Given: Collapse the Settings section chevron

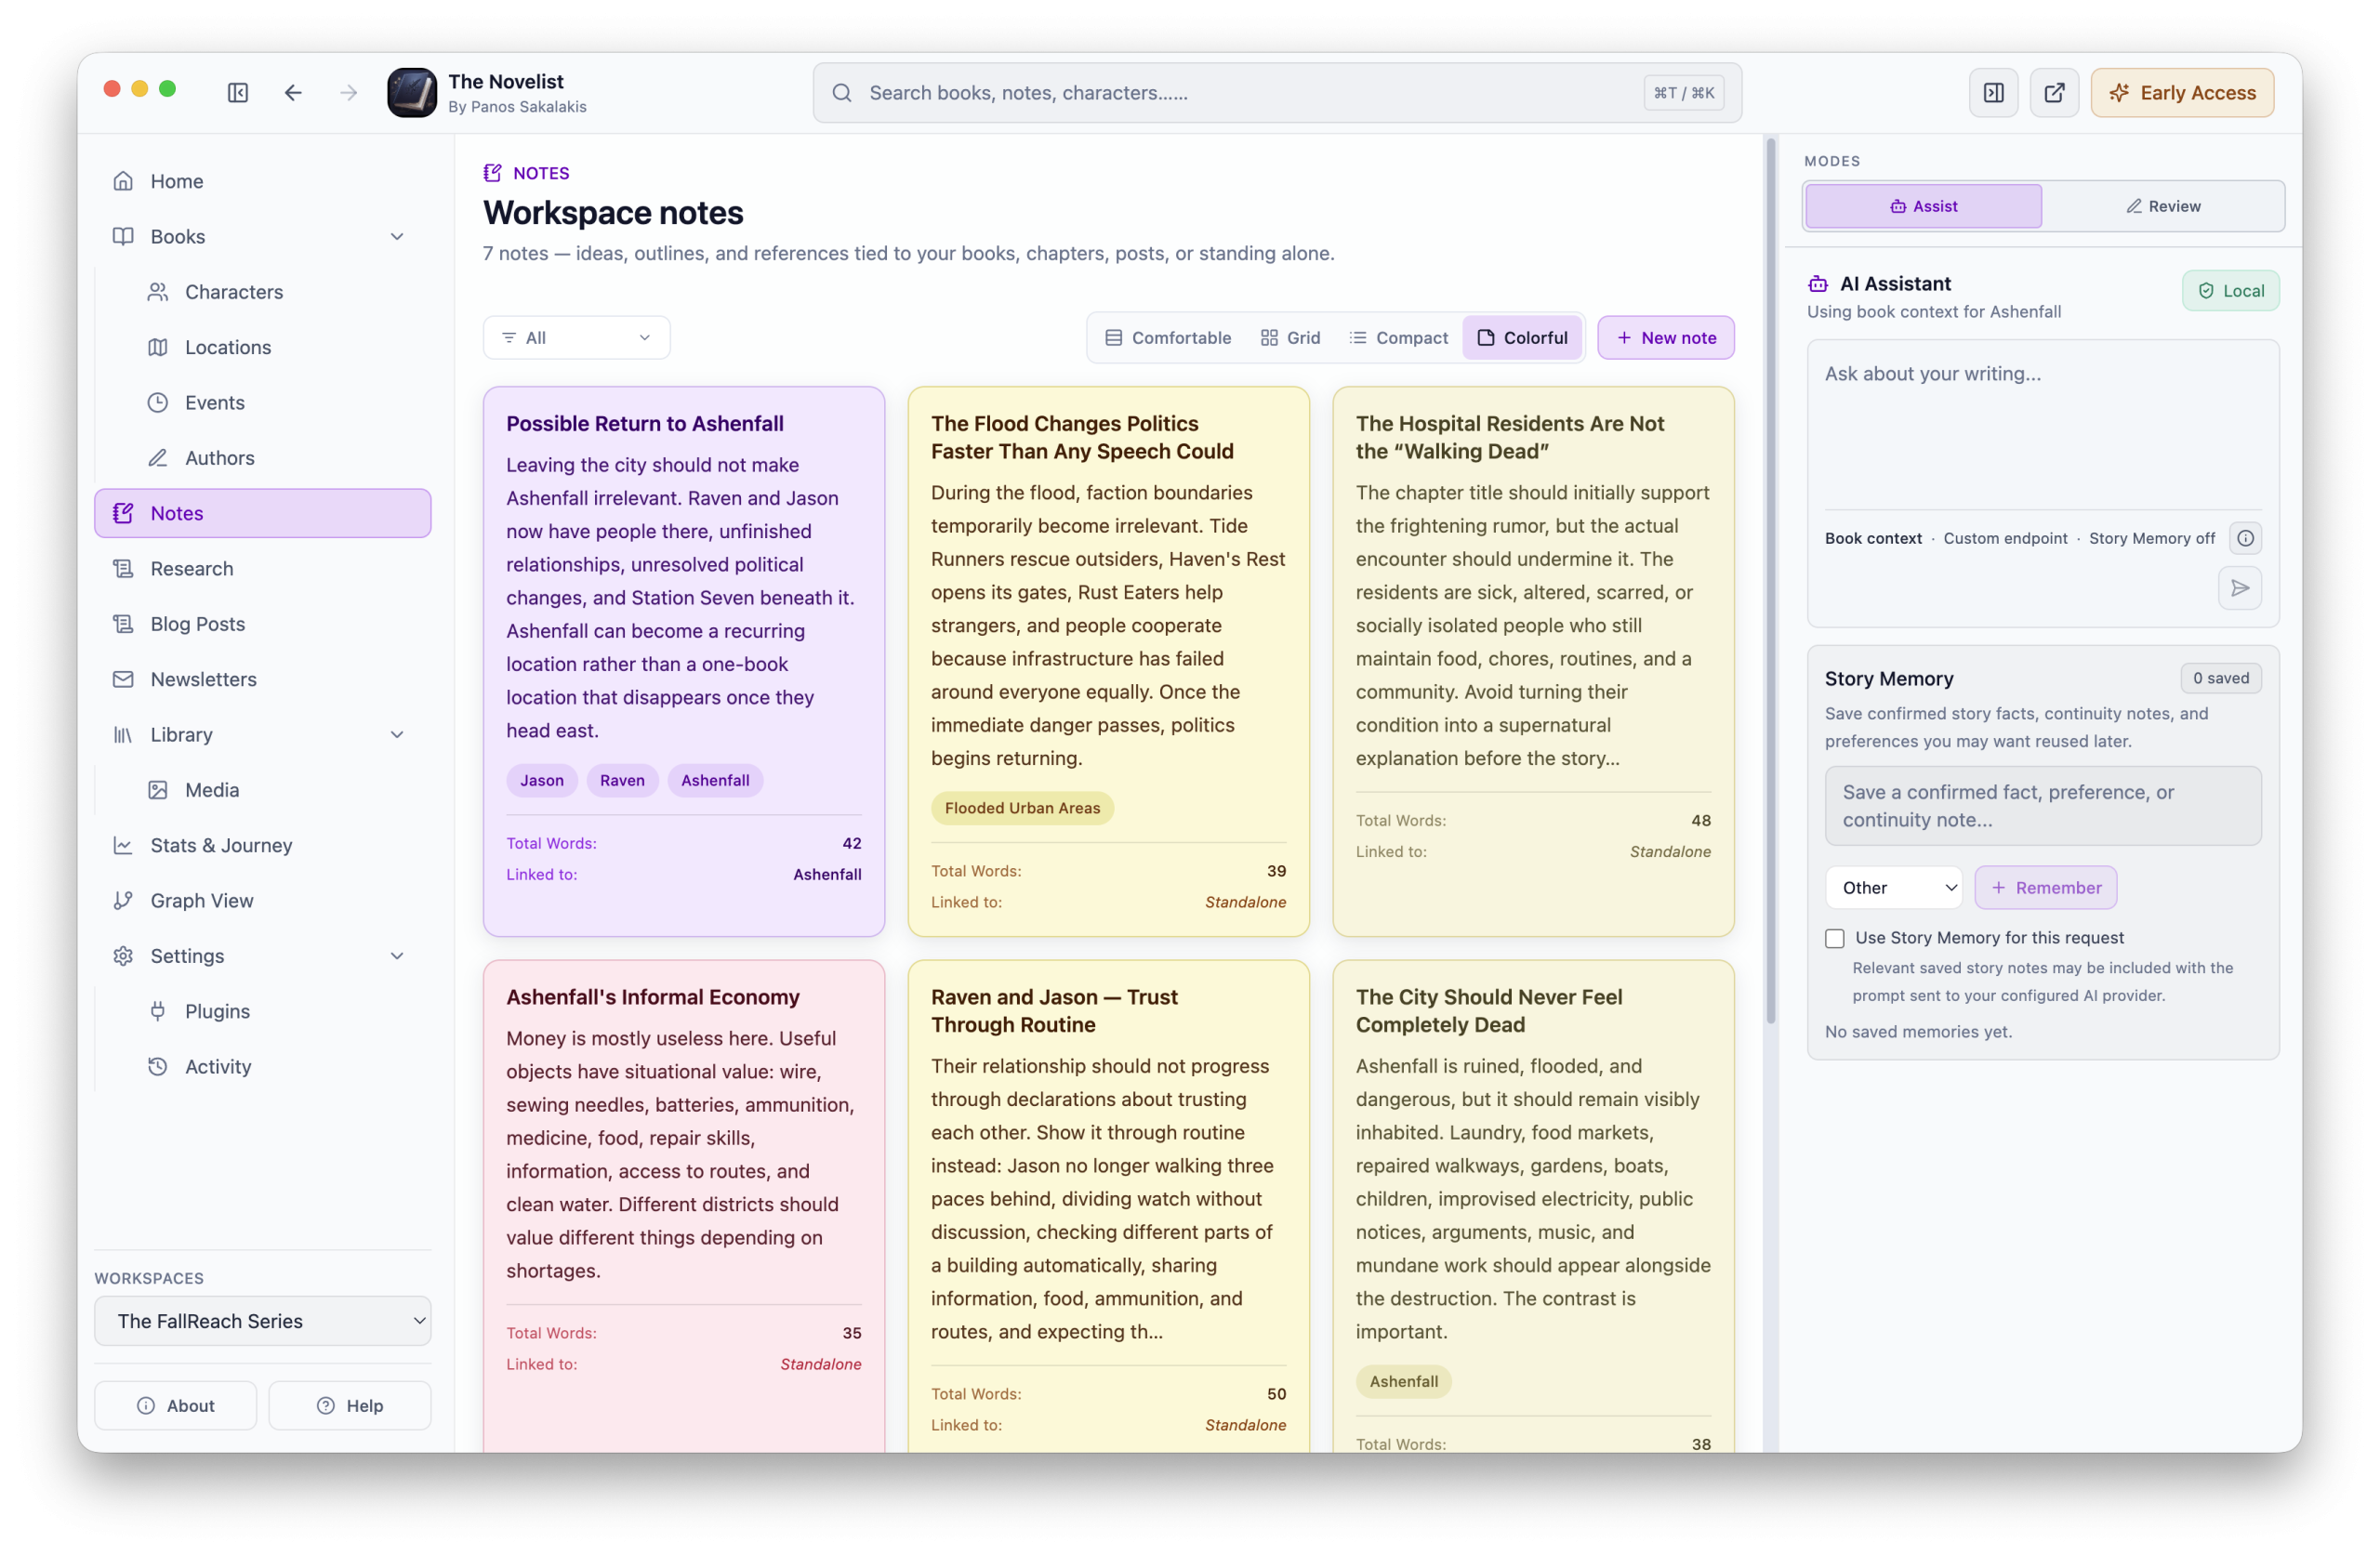Looking at the screenshot, I should click(x=397, y=956).
